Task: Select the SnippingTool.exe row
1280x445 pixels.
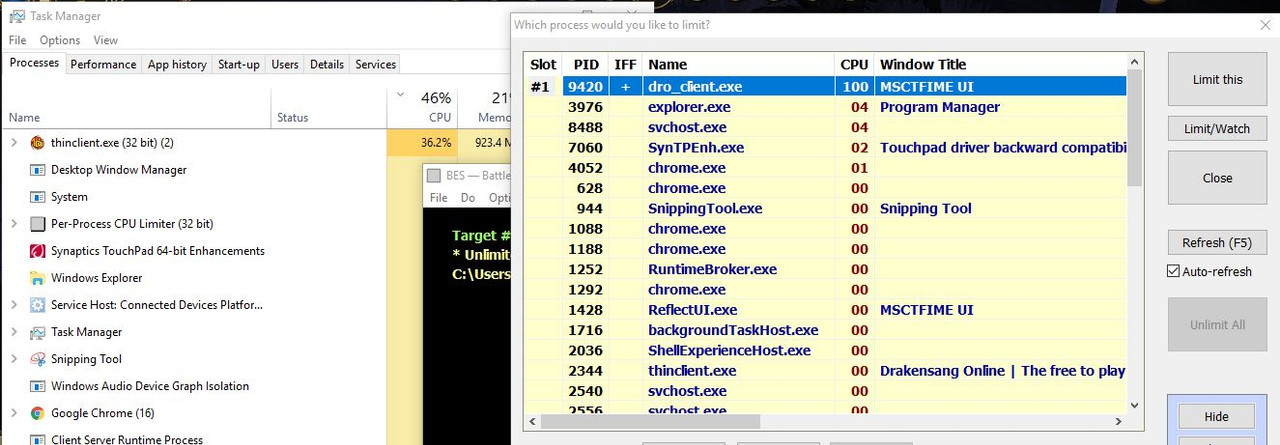Action: pyautogui.click(x=826, y=209)
